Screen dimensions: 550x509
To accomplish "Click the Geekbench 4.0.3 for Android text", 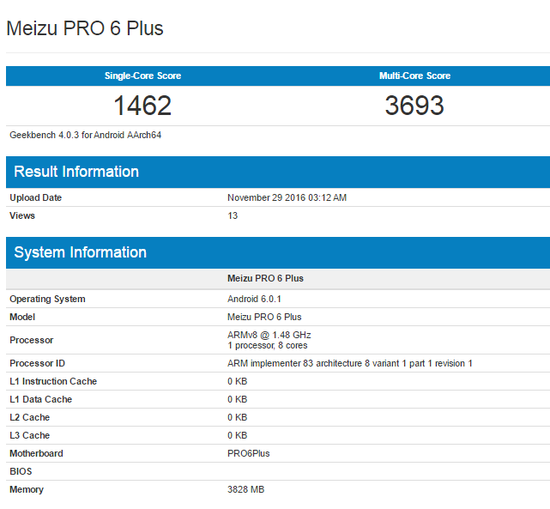I will click(x=85, y=135).
